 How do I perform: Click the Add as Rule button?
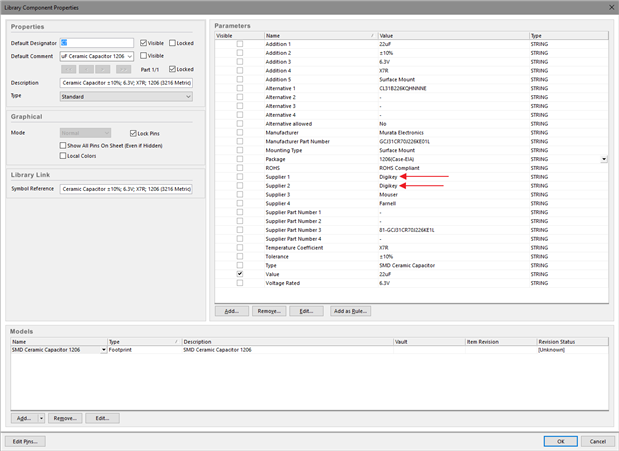350,311
